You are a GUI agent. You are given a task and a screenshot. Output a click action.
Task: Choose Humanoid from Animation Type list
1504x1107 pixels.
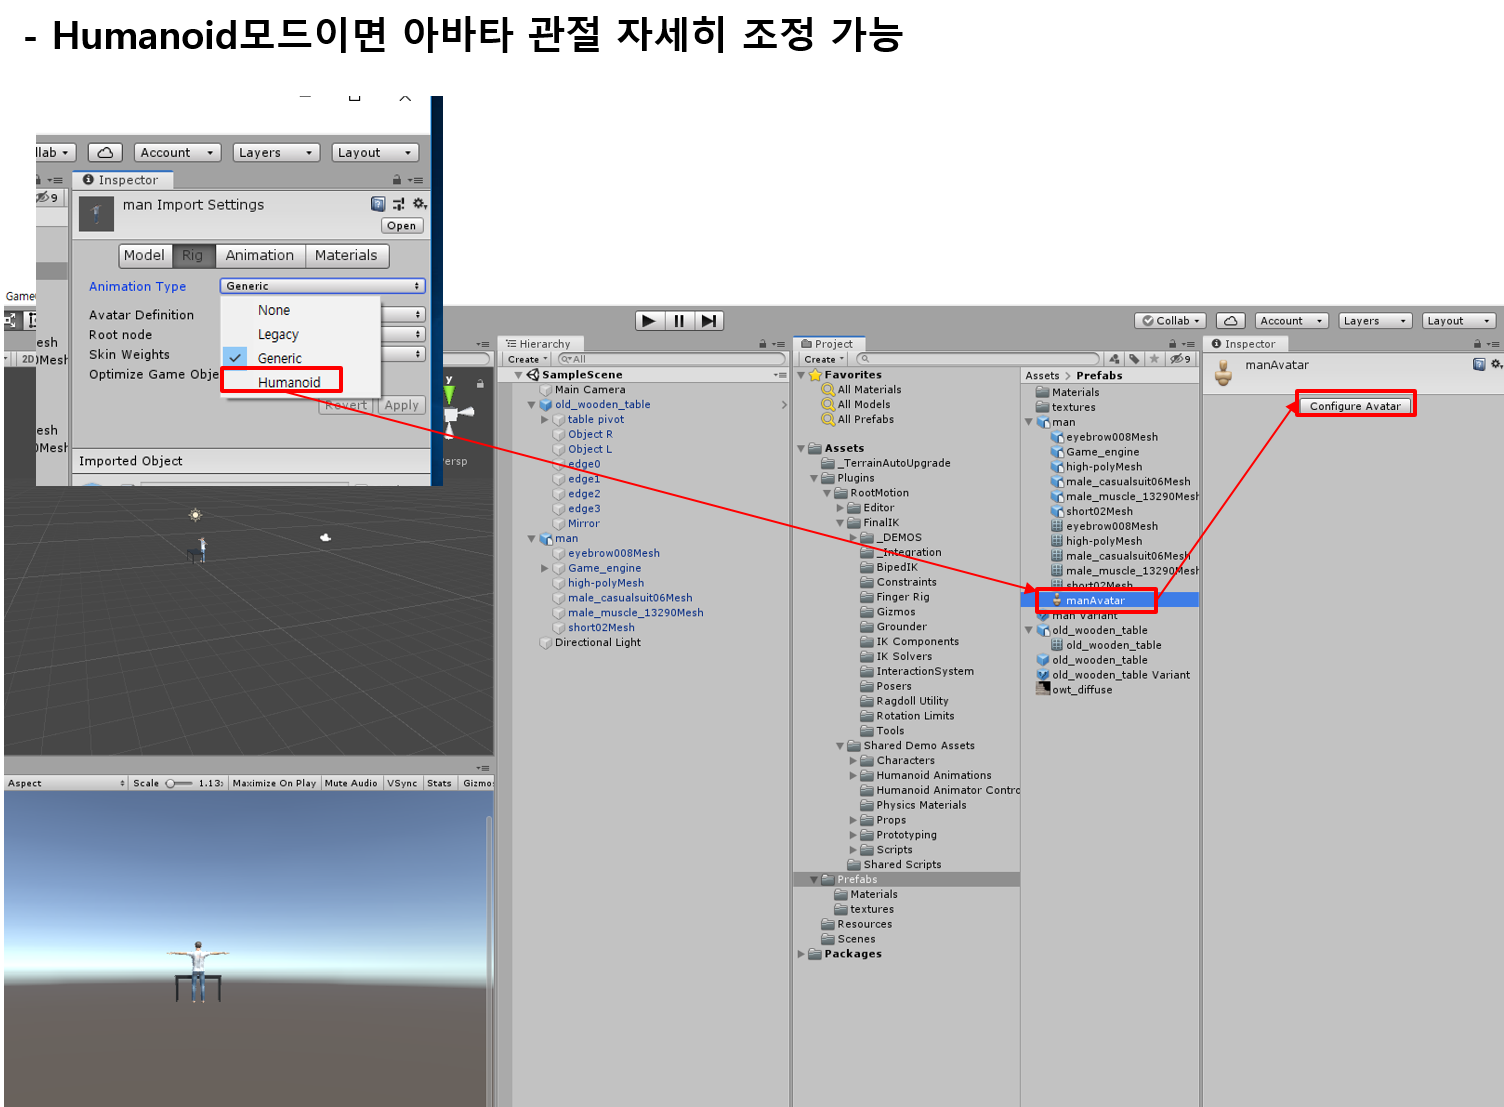301,382
